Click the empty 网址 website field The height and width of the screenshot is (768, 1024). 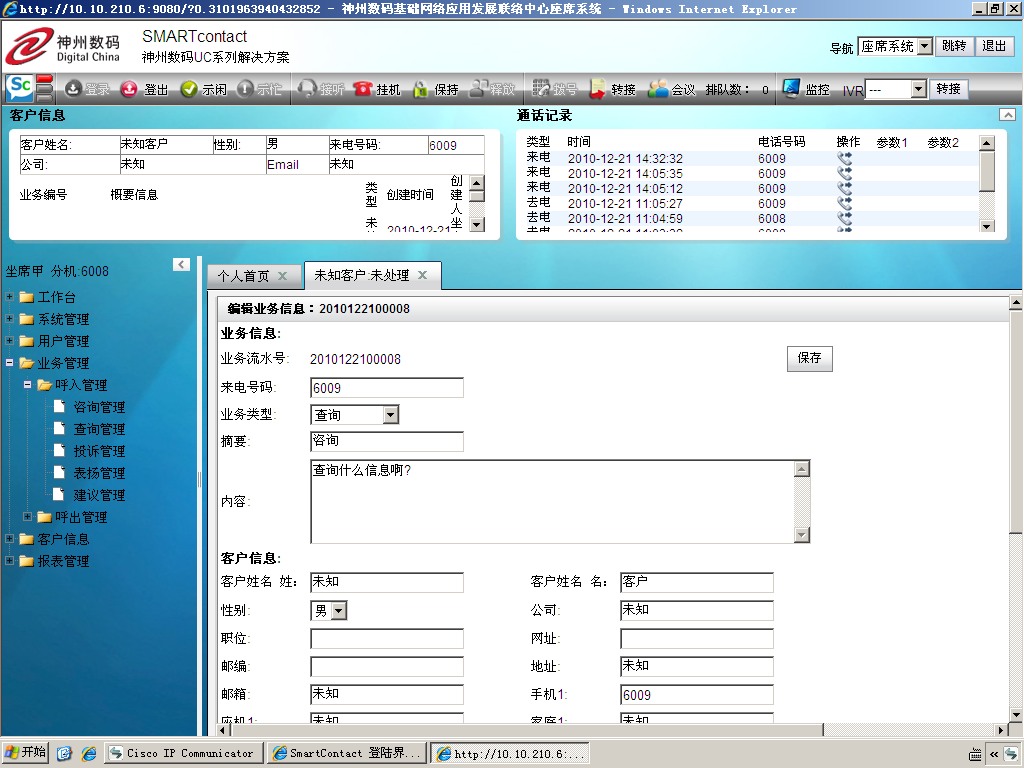[697, 639]
